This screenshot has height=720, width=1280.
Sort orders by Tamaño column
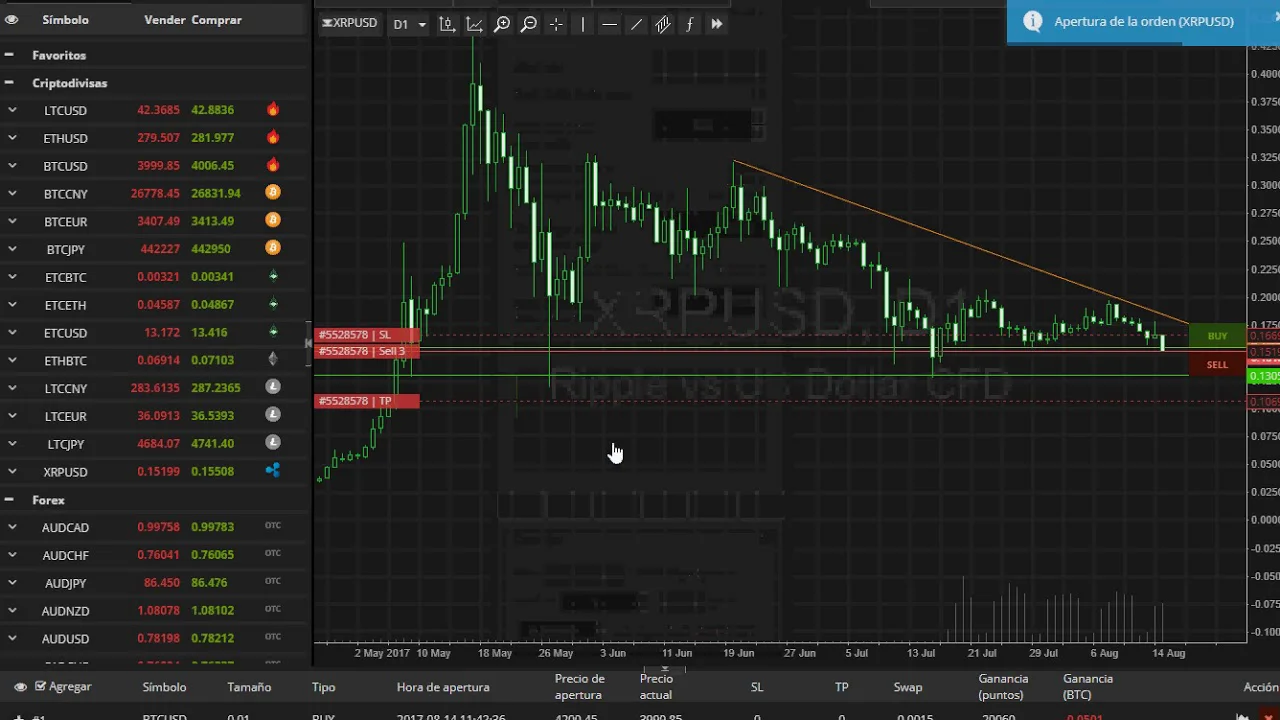(249, 687)
